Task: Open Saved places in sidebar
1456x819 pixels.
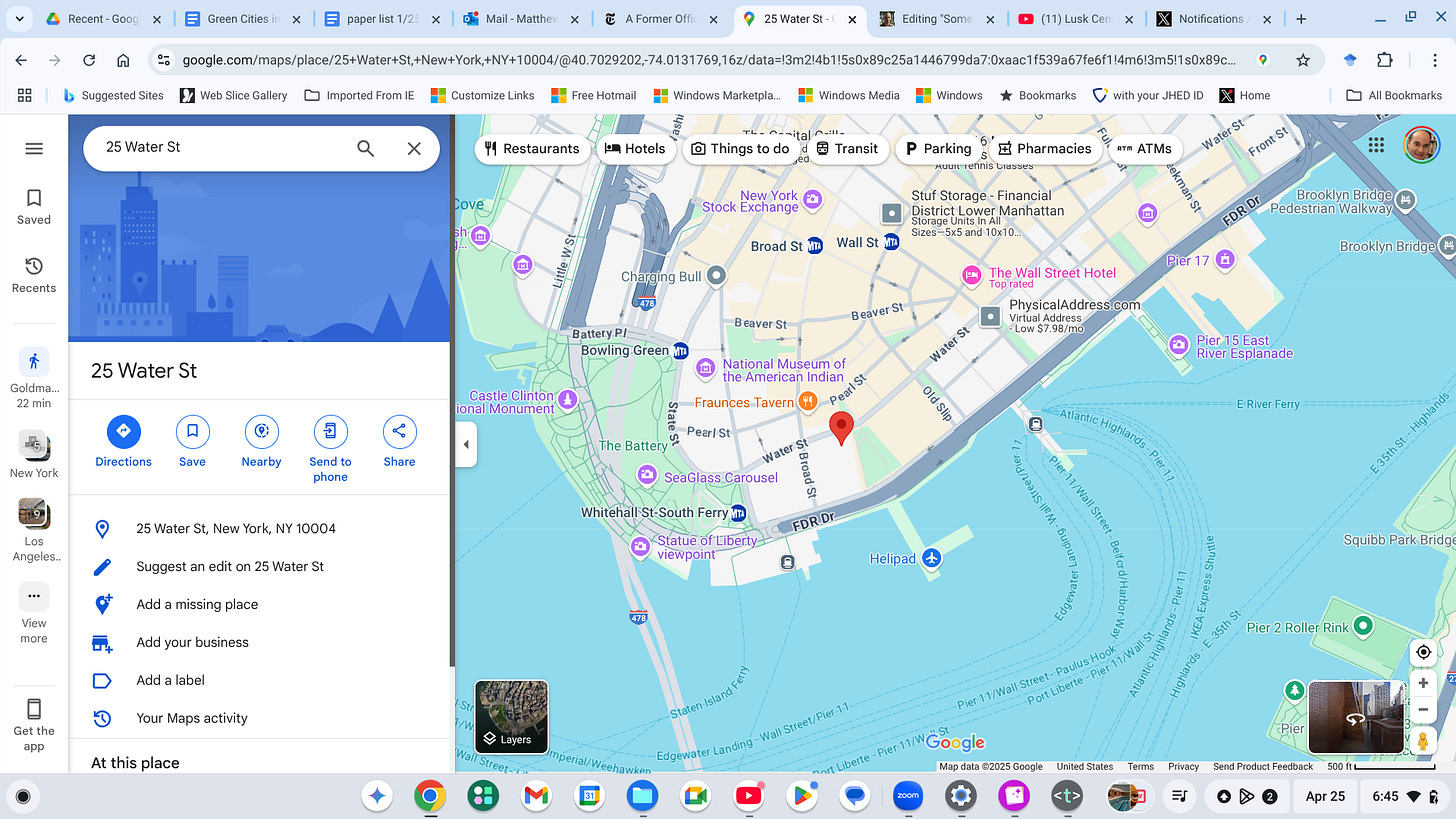Action: (x=34, y=207)
